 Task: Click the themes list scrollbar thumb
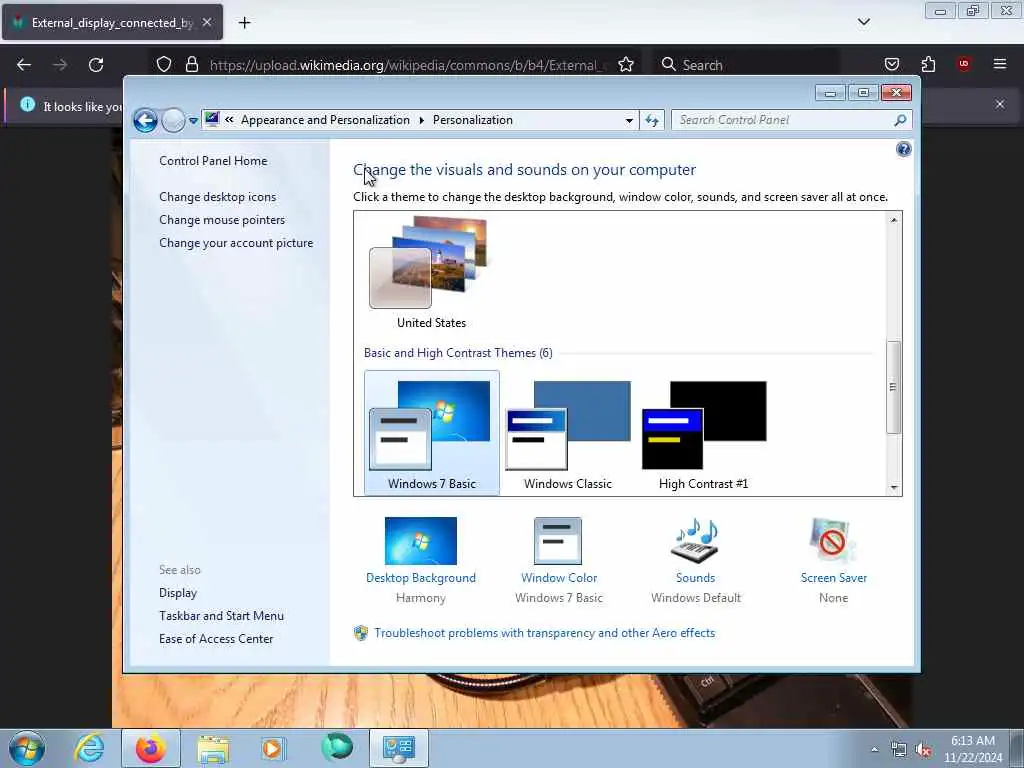[x=893, y=387]
